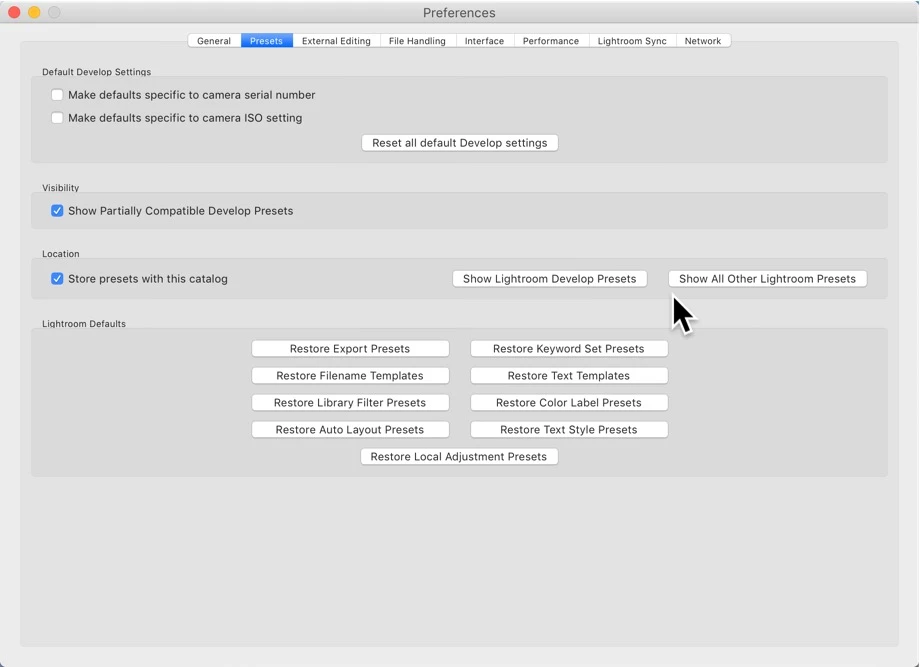
Task: Restore Text Style Presets
Action: coord(569,429)
